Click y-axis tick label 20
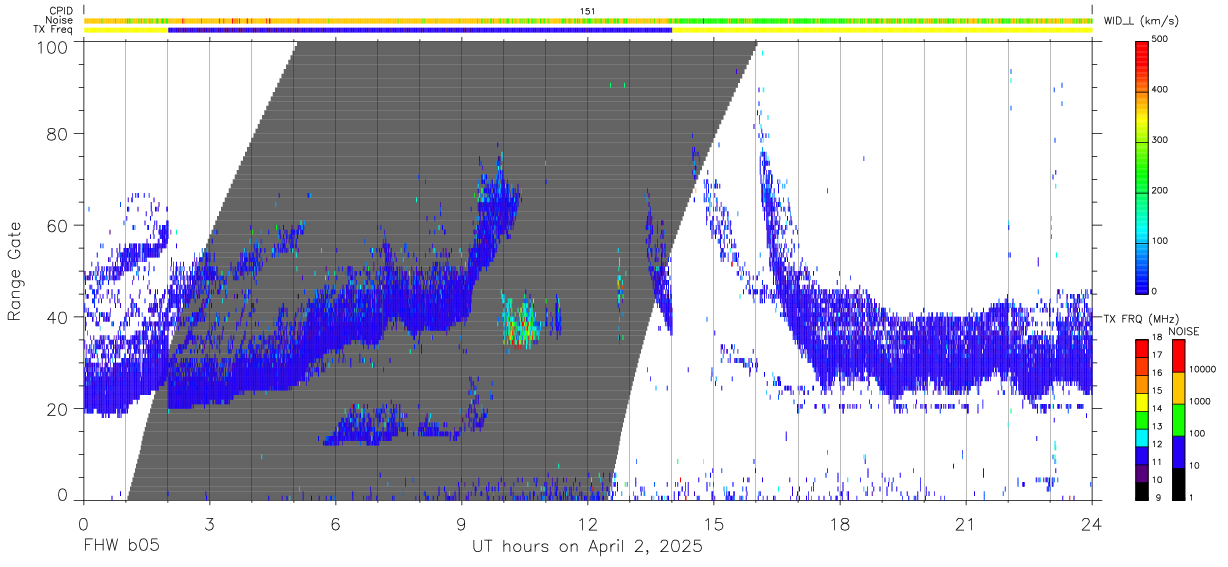Image resolution: width=1228 pixels, height=567 pixels. tap(58, 409)
